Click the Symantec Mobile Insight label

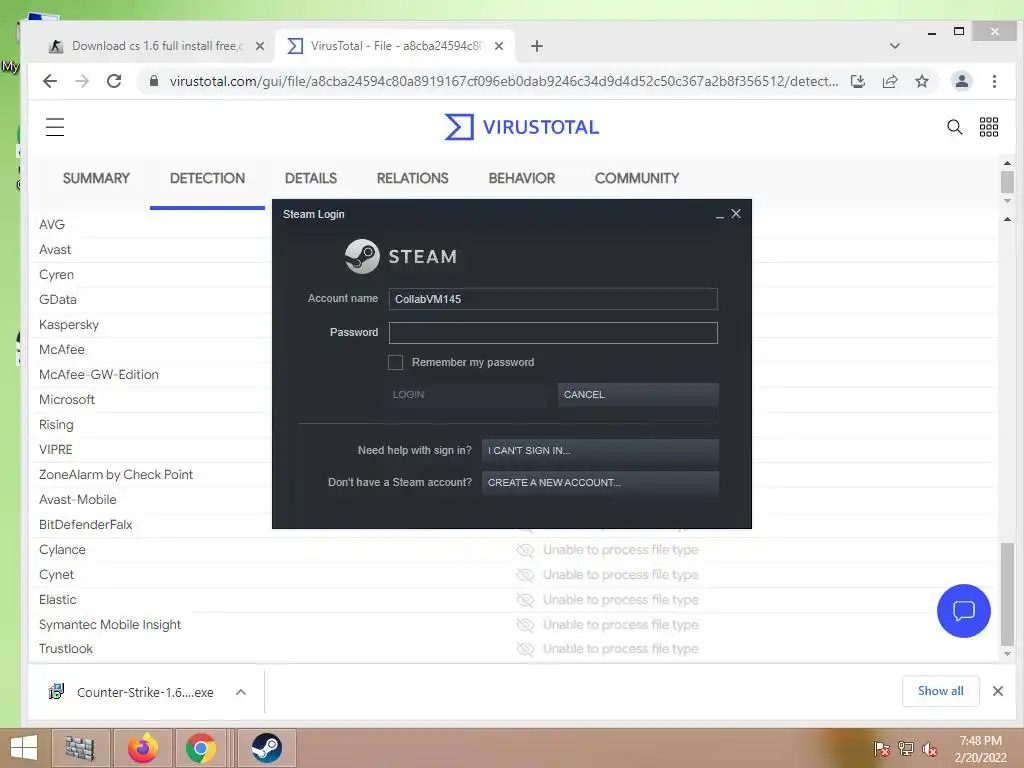(110, 625)
